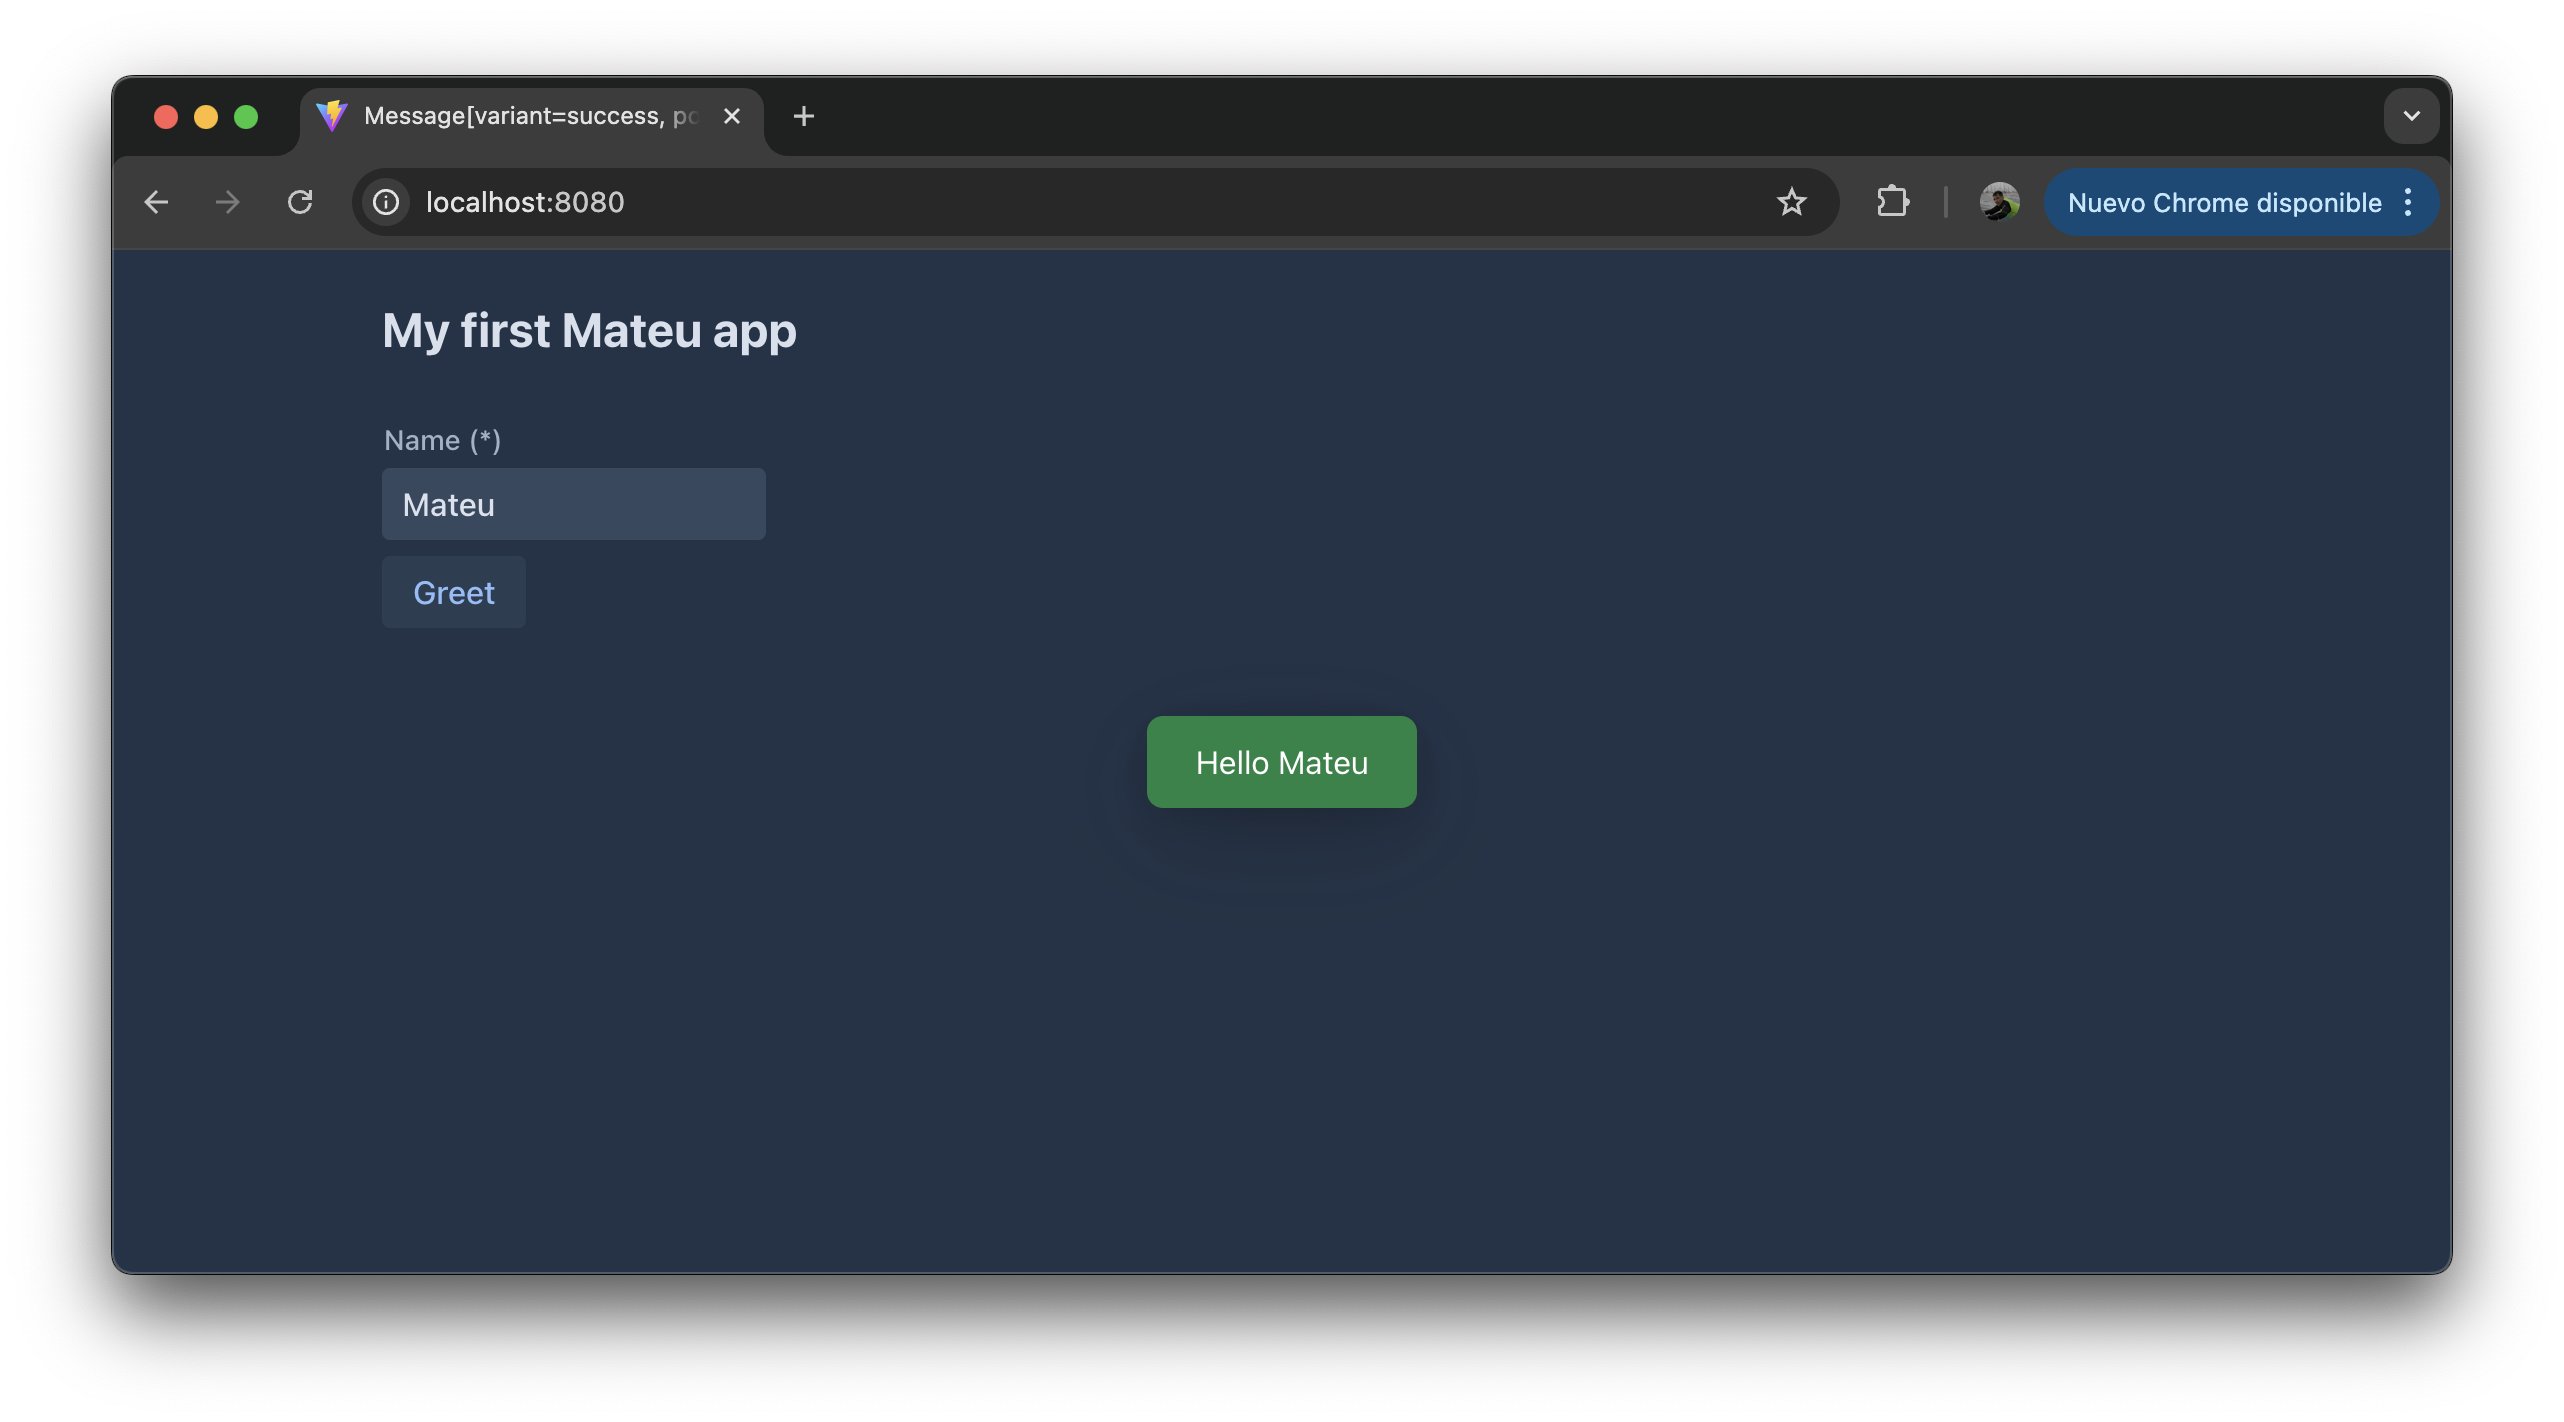Click the My first Mateu app heading

tap(589, 331)
